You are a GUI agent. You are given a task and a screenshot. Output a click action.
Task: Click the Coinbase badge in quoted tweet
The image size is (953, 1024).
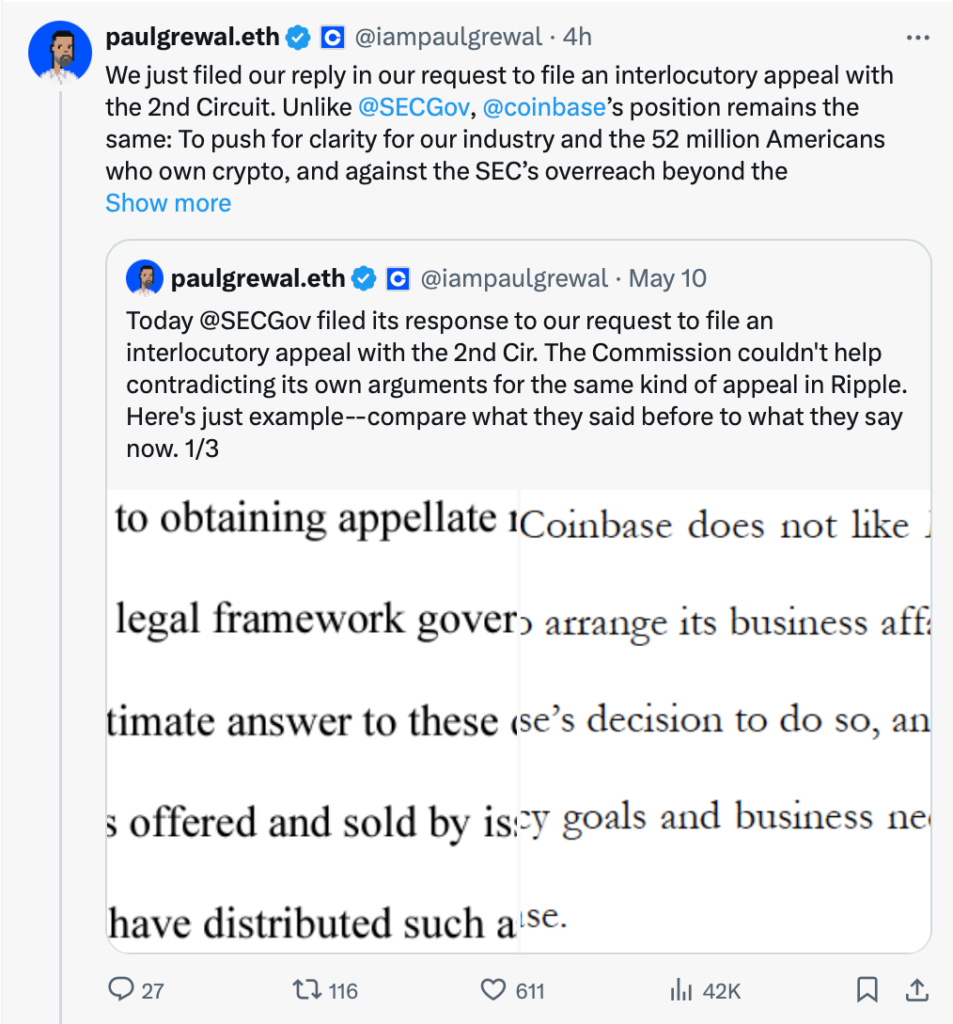[x=398, y=279]
